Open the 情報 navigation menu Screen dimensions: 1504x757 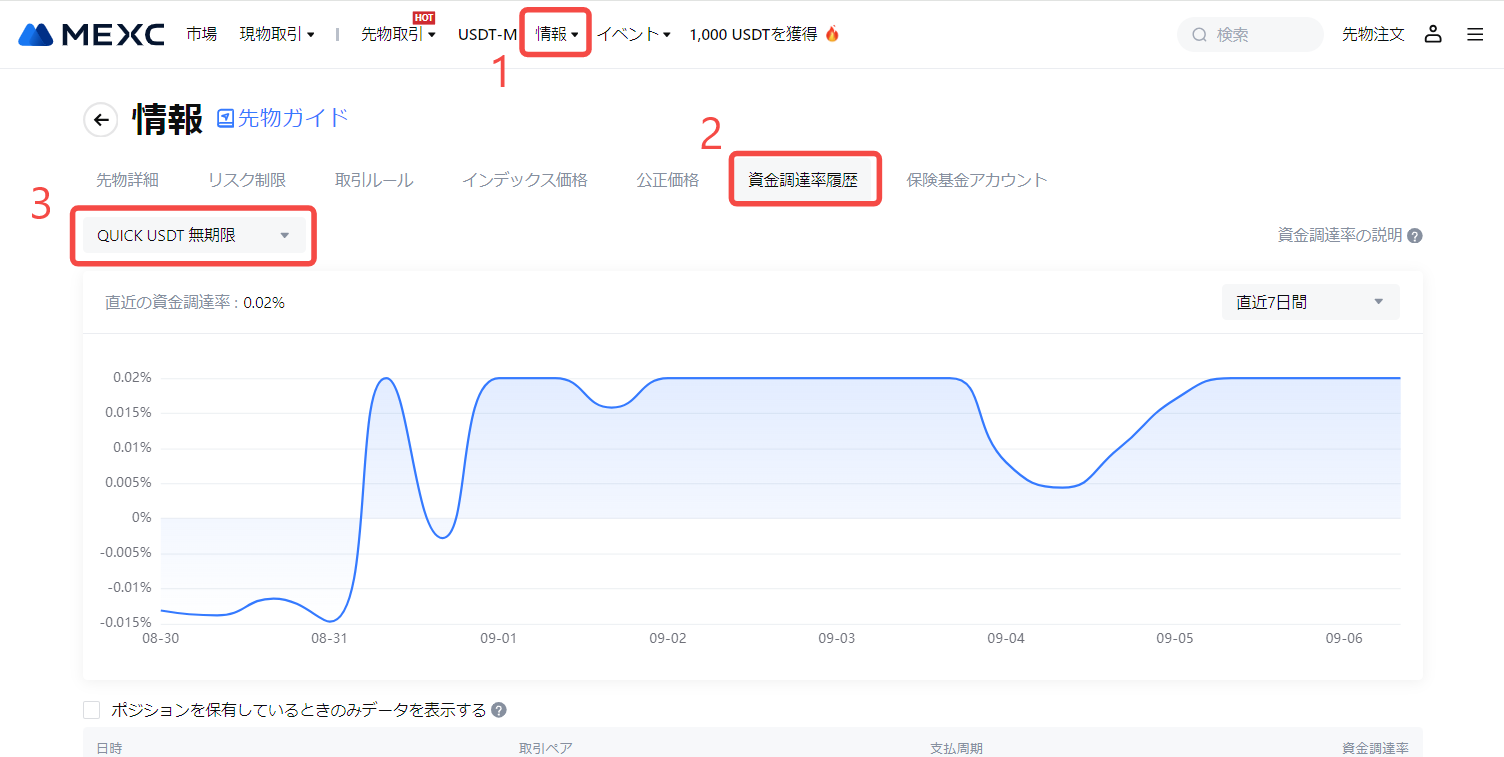(557, 34)
